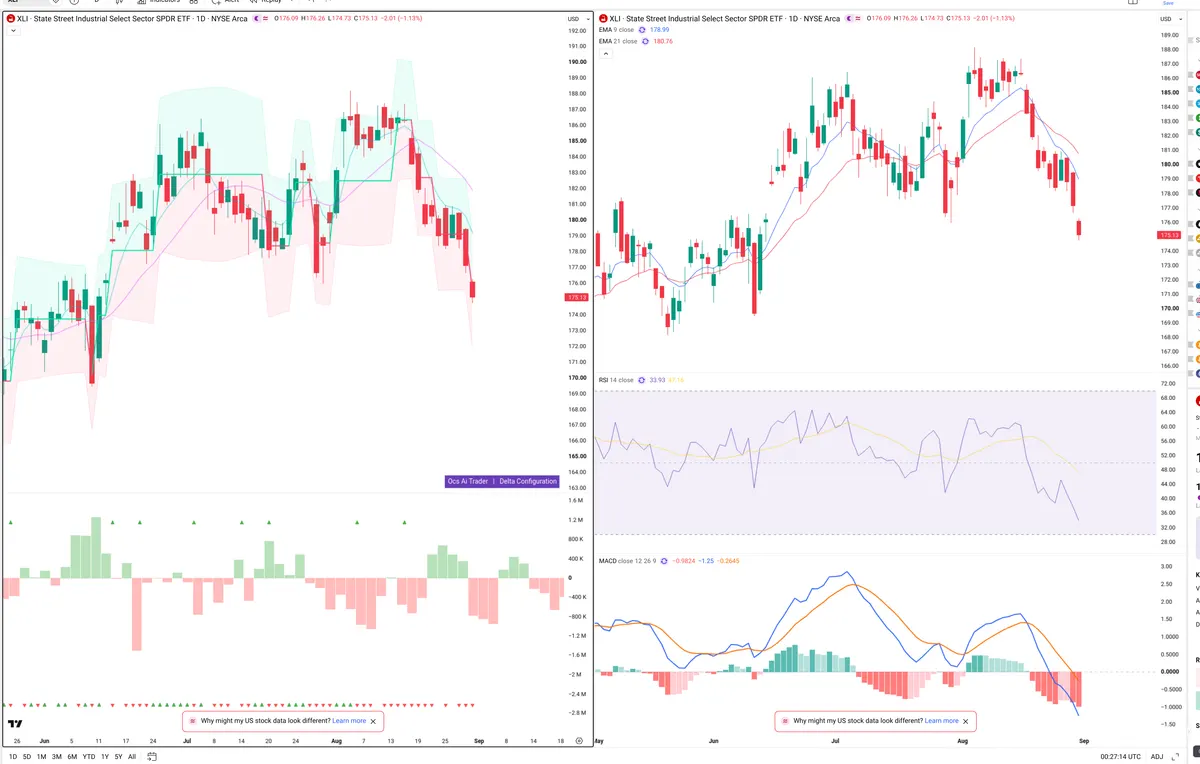Click the EMA 21 value 180.76
This screenshot has height=764, width=1200.
662,42
